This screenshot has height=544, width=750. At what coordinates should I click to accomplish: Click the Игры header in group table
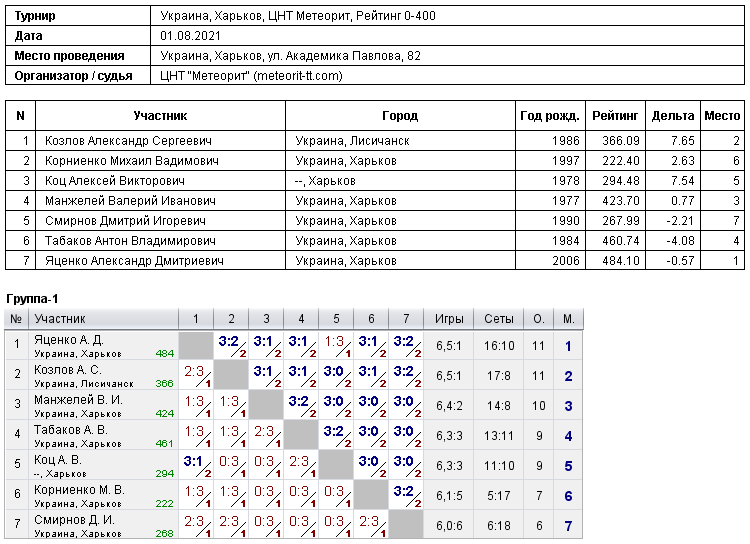pyautogui.click(x=449, y=319)
